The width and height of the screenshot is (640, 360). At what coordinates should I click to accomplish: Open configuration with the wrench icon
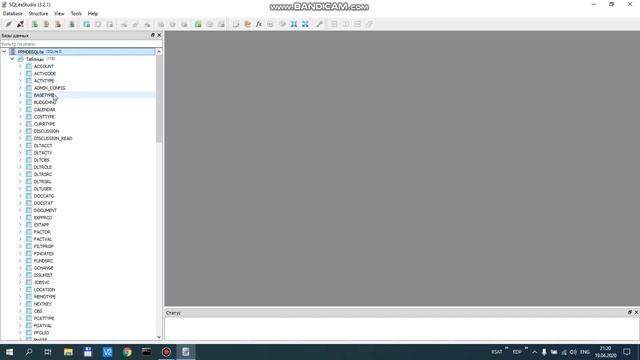320,24
